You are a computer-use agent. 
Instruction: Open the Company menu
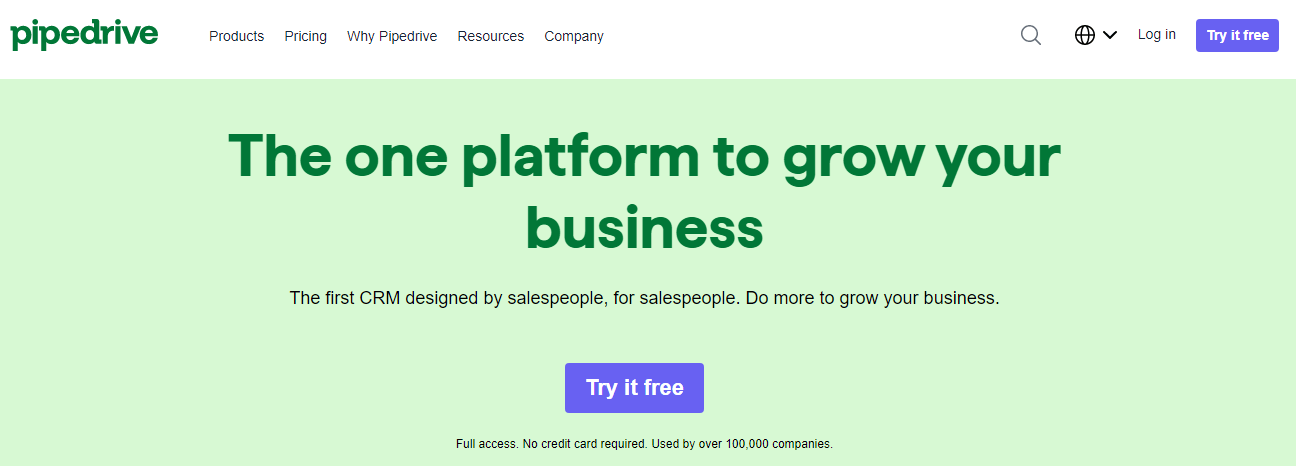[x=574, y=36]
